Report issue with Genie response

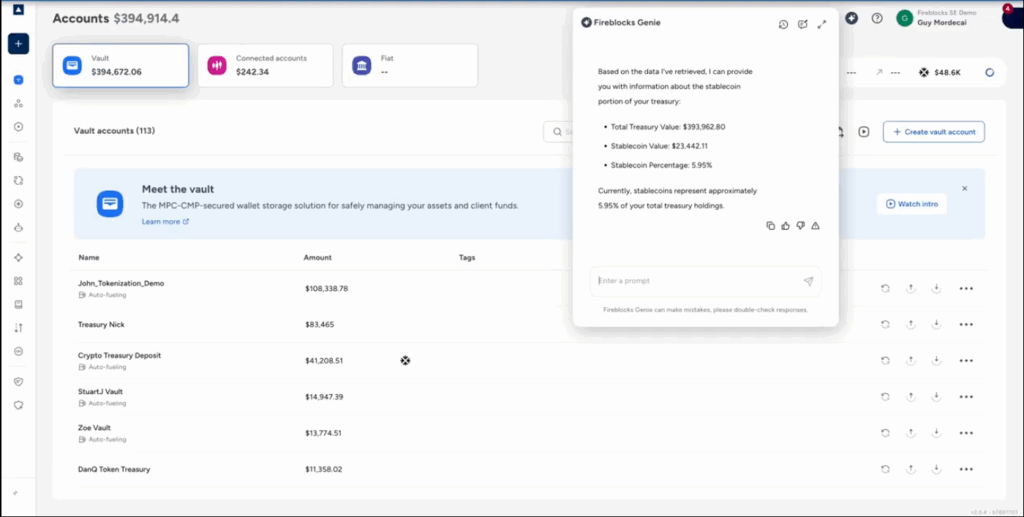point(816,226)
